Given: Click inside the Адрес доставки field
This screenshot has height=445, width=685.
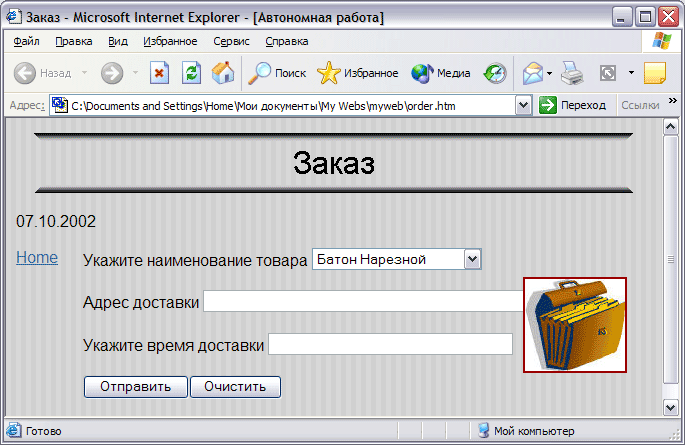Looking at the screenshot, I should 363,301.
